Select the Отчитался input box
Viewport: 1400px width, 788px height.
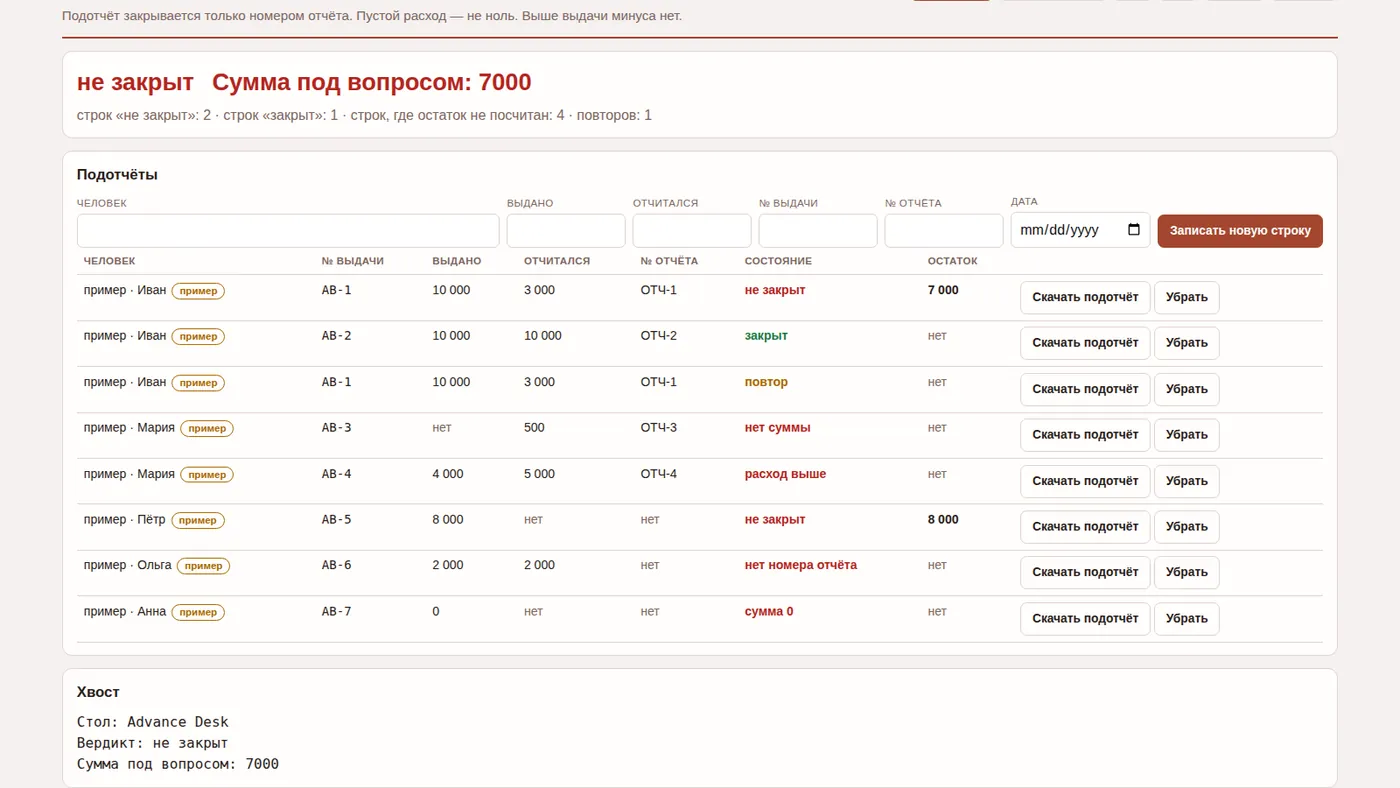click(692, 230)
